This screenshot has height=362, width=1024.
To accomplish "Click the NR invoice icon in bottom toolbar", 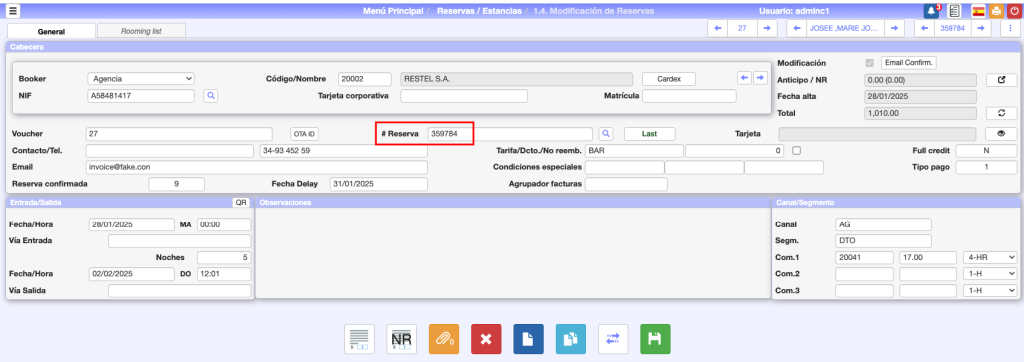I will [x=402, y=339].
